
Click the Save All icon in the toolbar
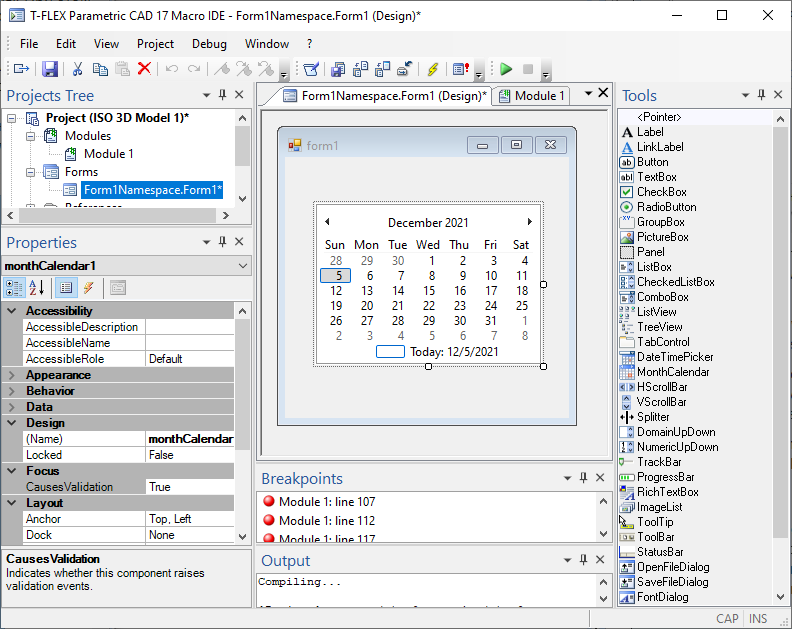pos(338,69)
